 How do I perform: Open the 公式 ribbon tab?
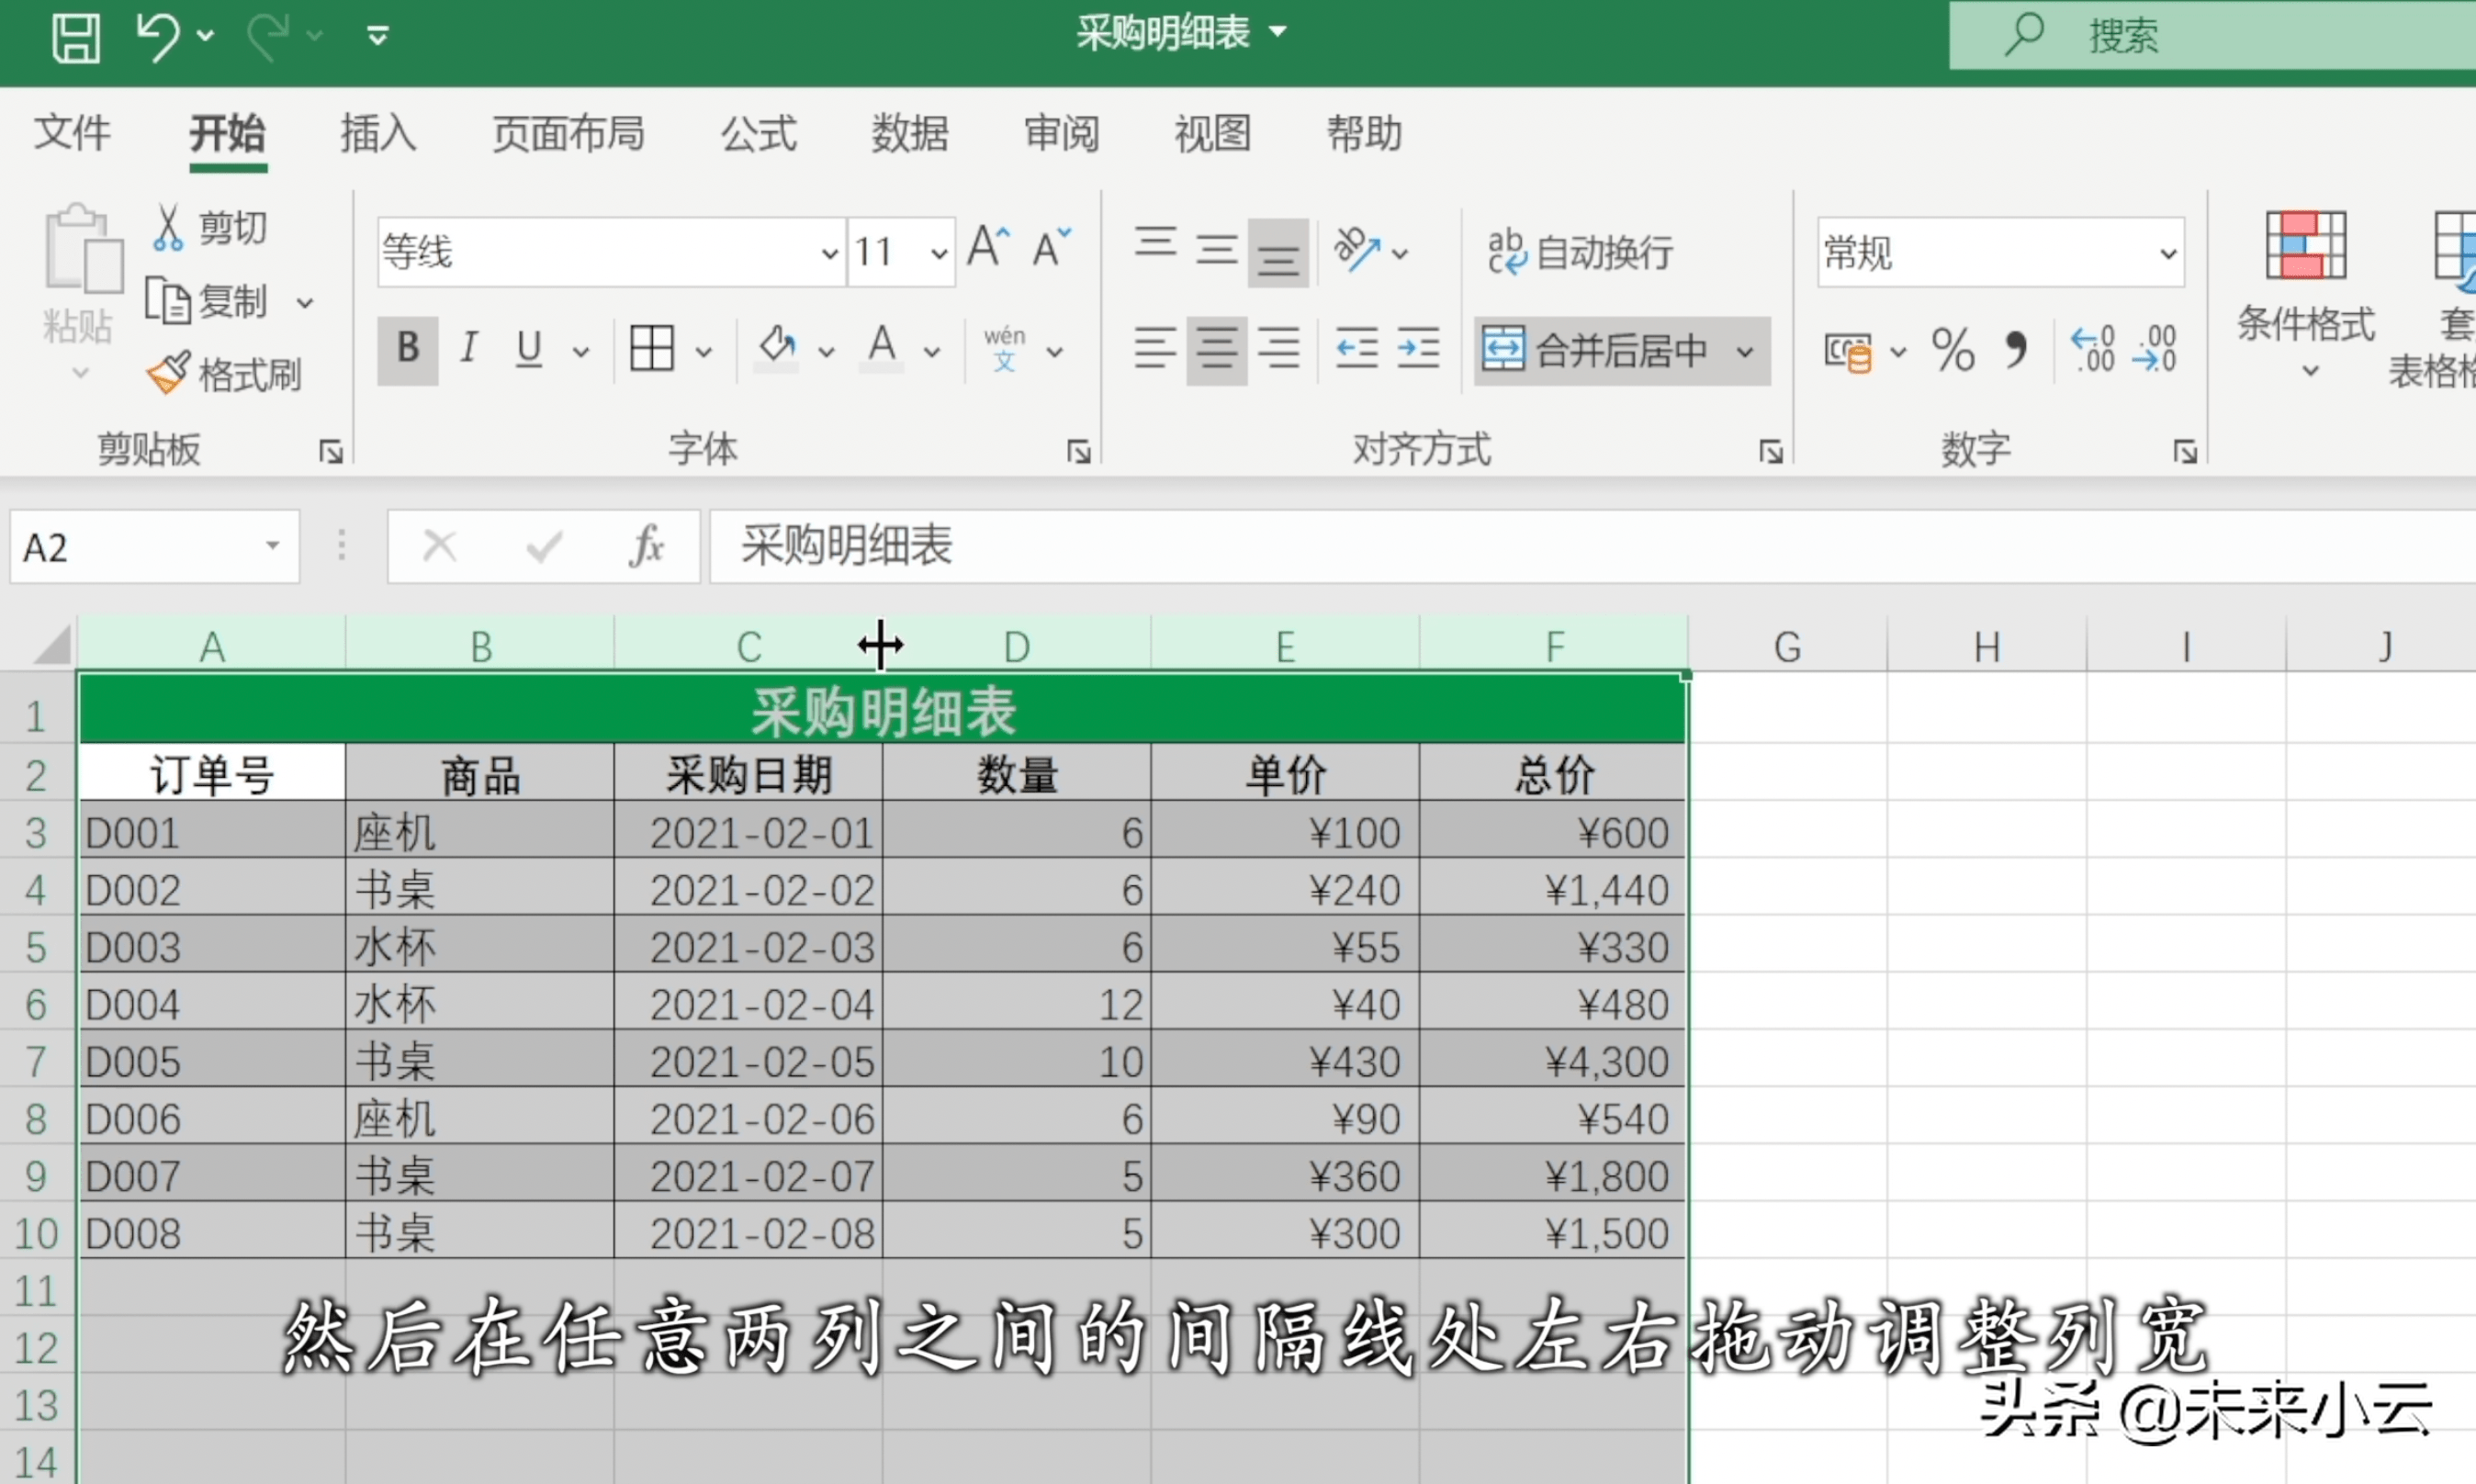(x=758, y=133)
